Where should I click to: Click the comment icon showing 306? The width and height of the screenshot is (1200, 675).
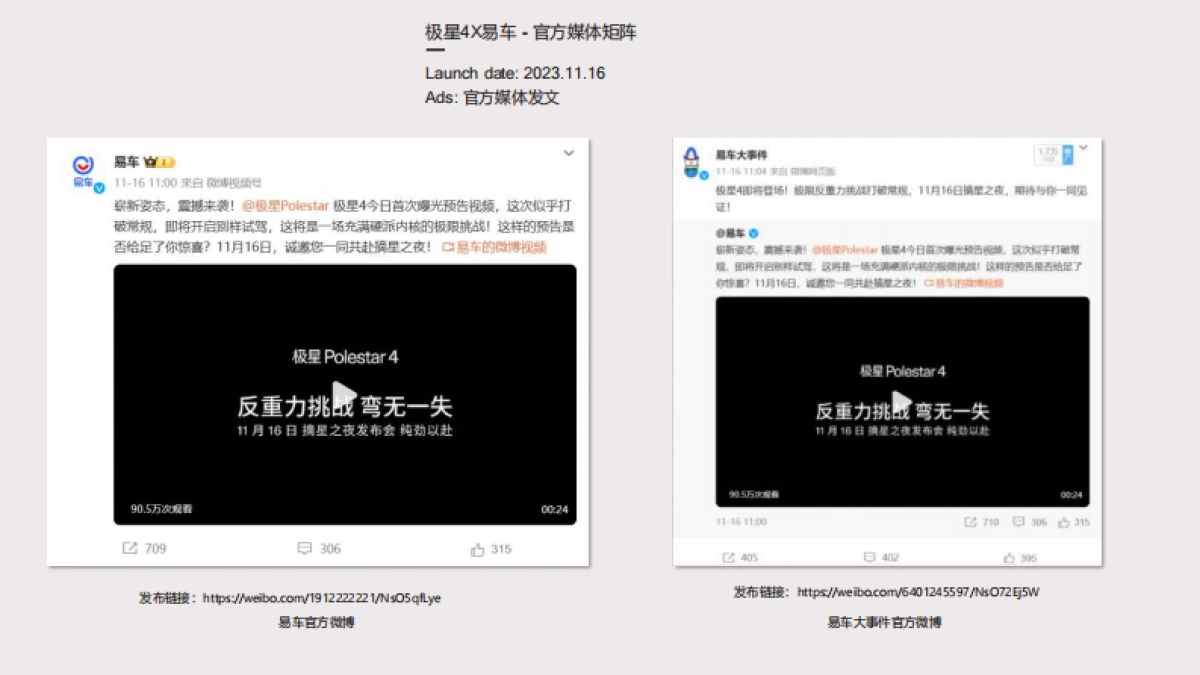304,548
